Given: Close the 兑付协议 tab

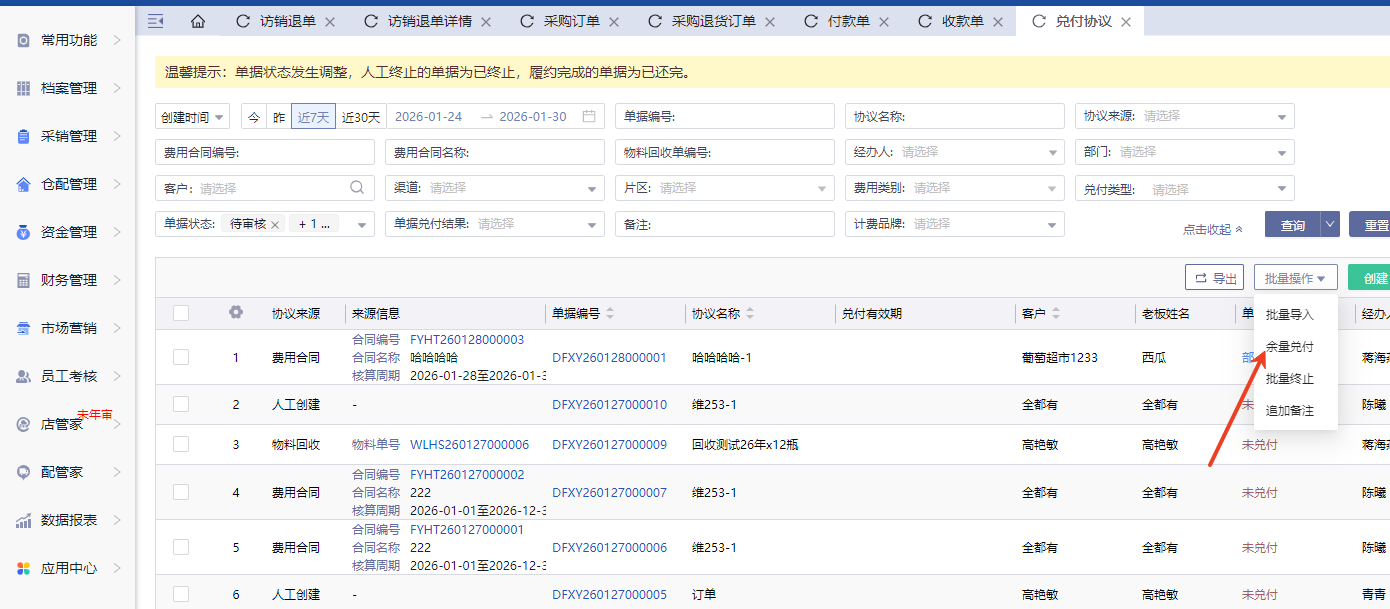Looking at the screenshot, I should (x=1126, y=21).
